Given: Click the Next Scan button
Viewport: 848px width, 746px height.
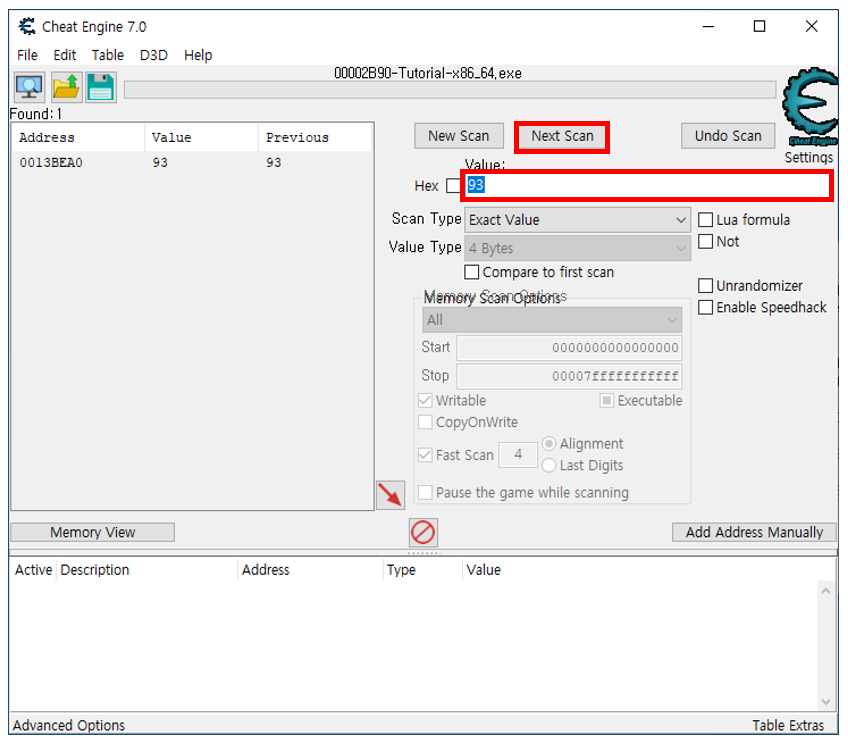Looking at the screenshot, I should [x=562, y=136].
